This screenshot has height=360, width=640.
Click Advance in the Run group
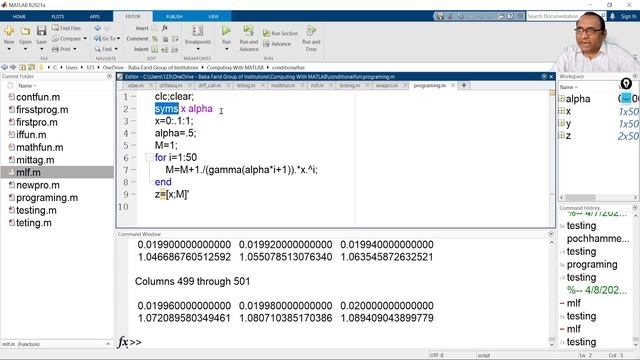277,44
